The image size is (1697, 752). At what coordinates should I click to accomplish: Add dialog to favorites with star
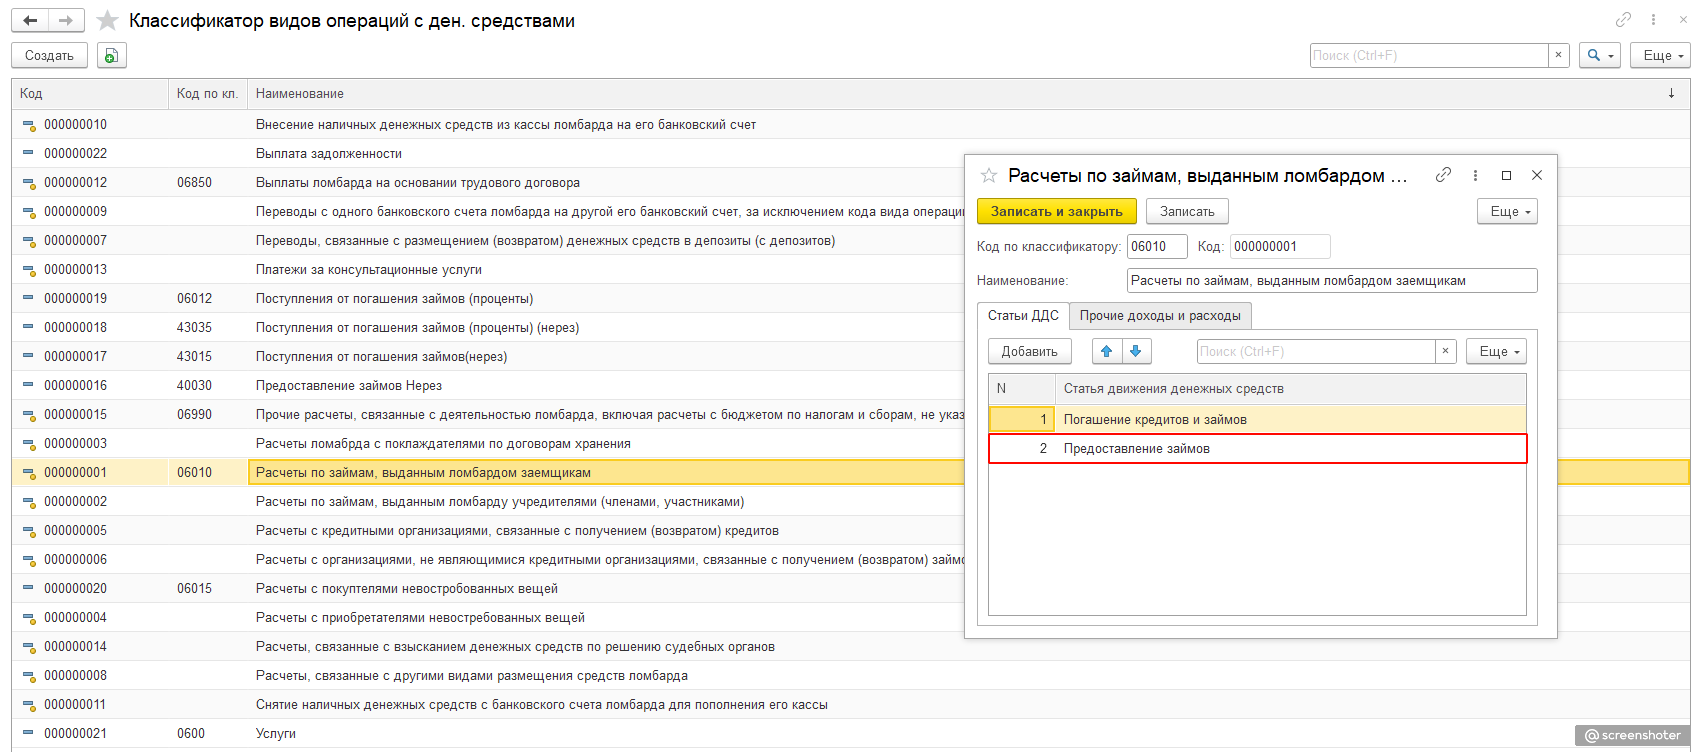(x=989, y=176)
